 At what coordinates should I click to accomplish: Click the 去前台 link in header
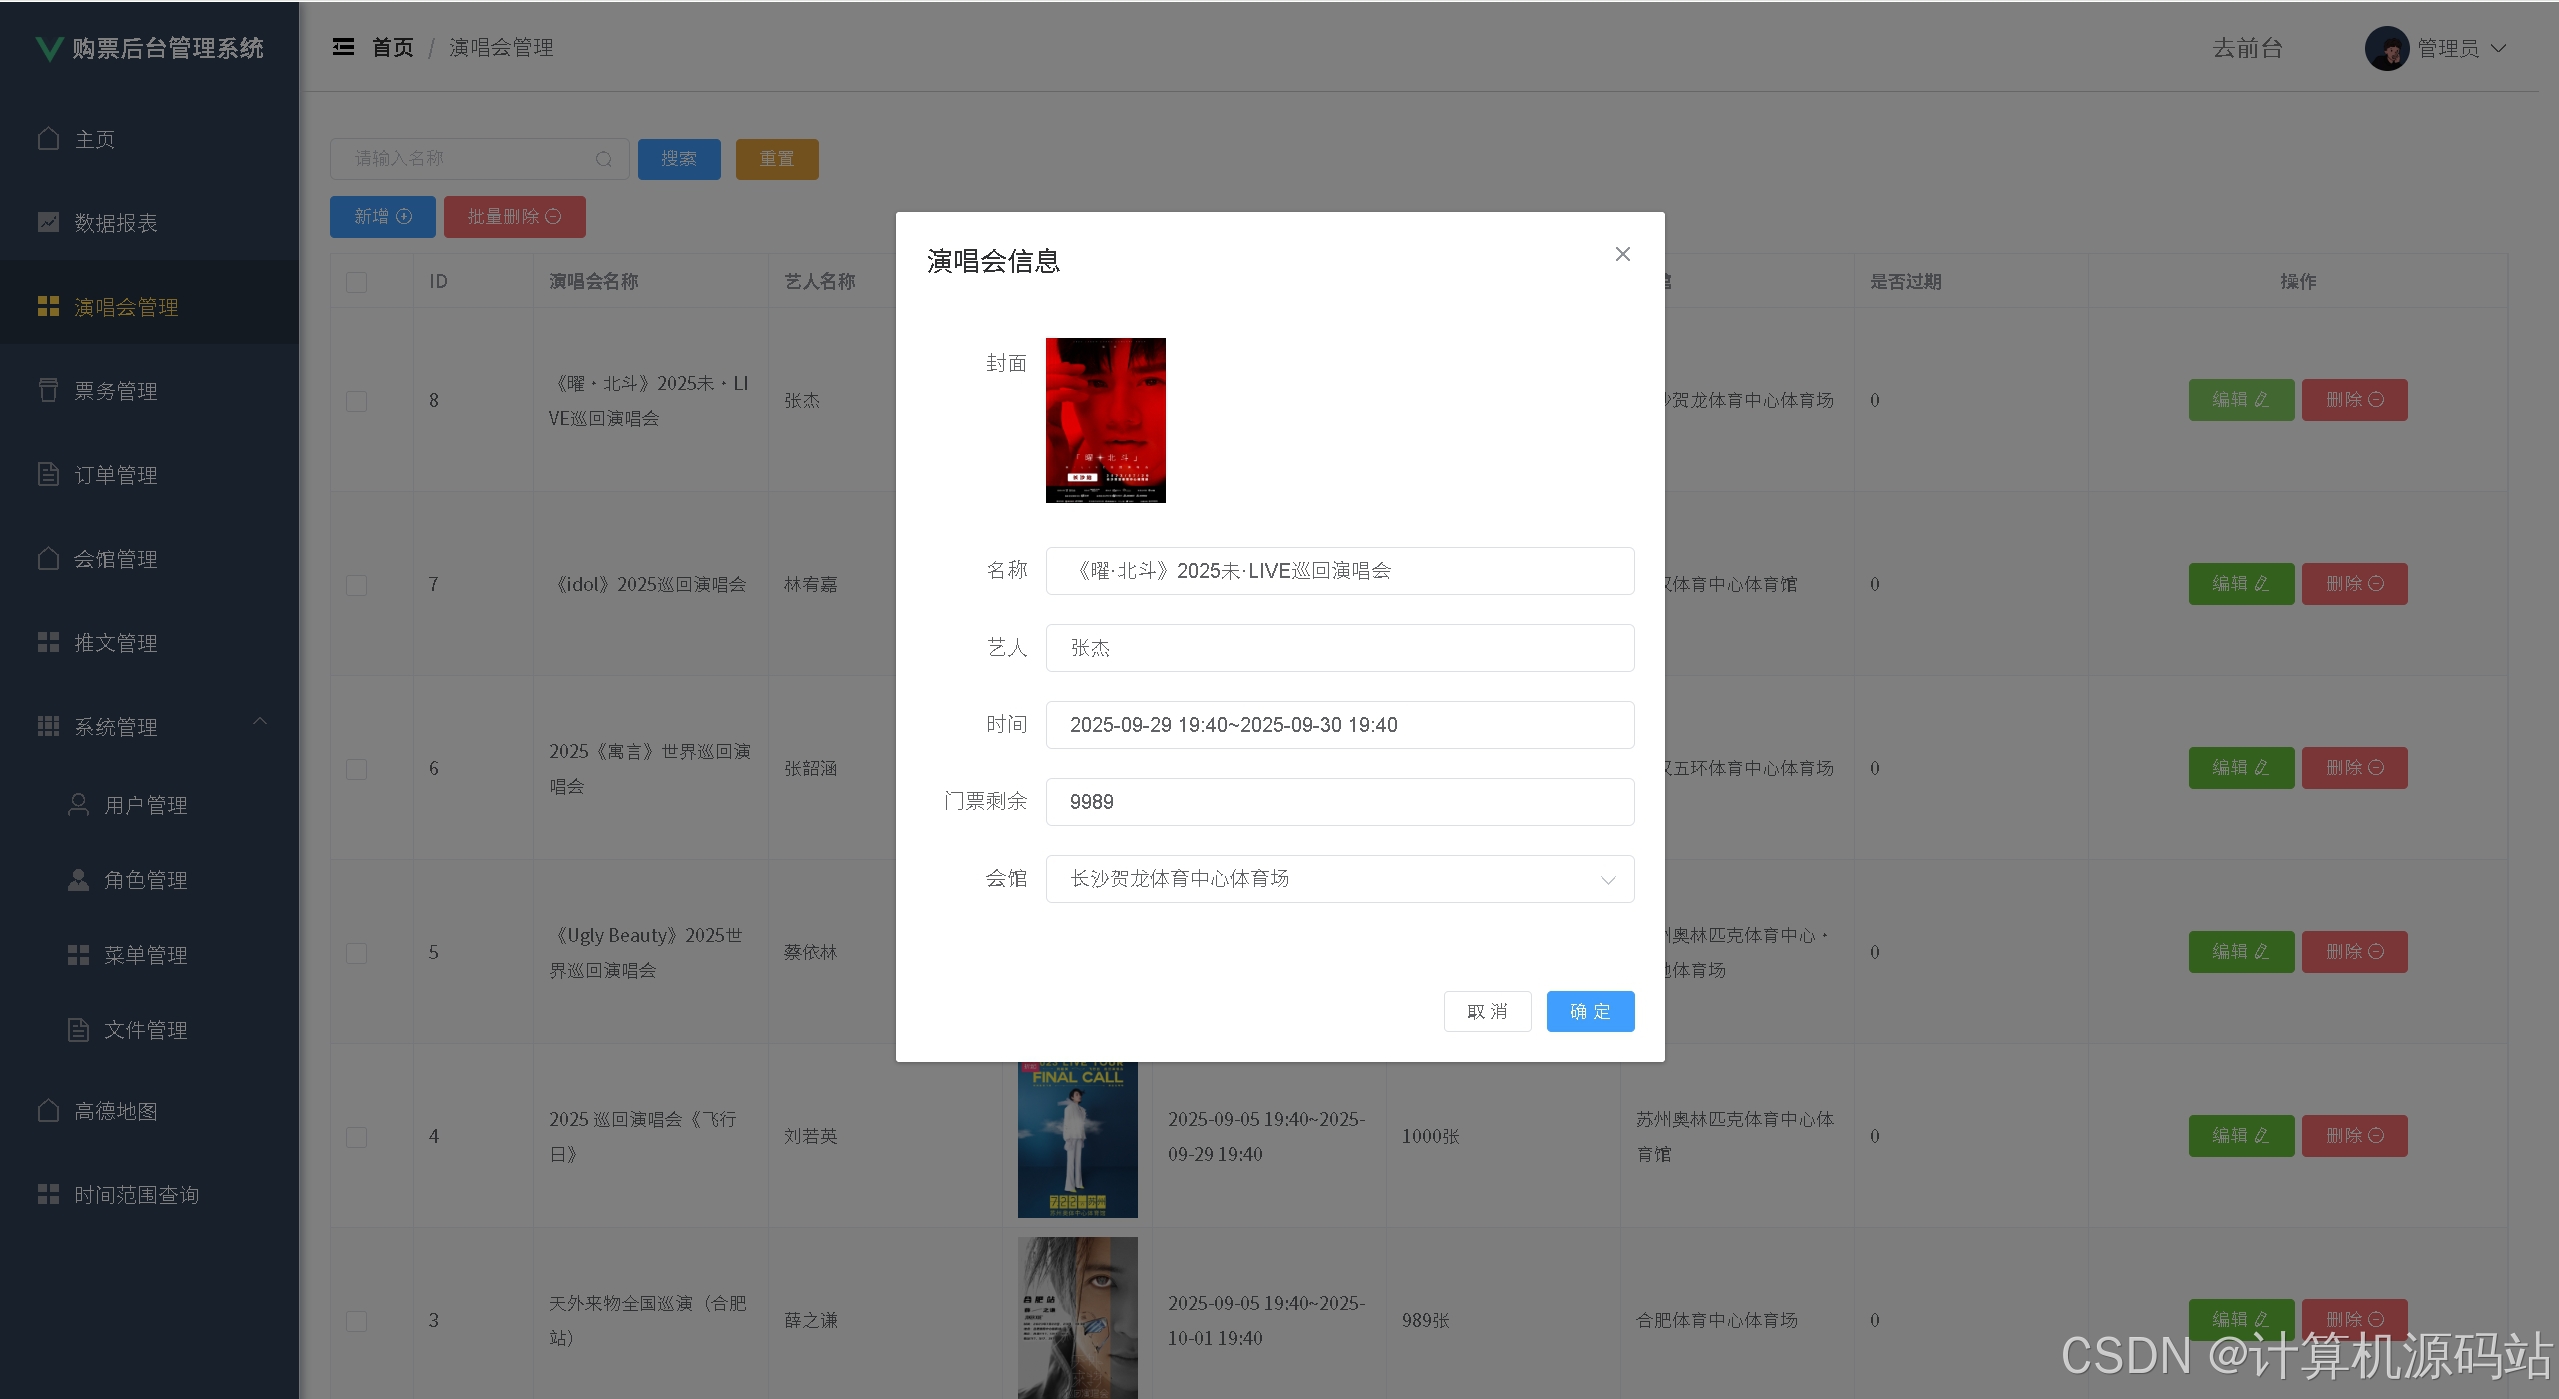[x=2247, y=48]
